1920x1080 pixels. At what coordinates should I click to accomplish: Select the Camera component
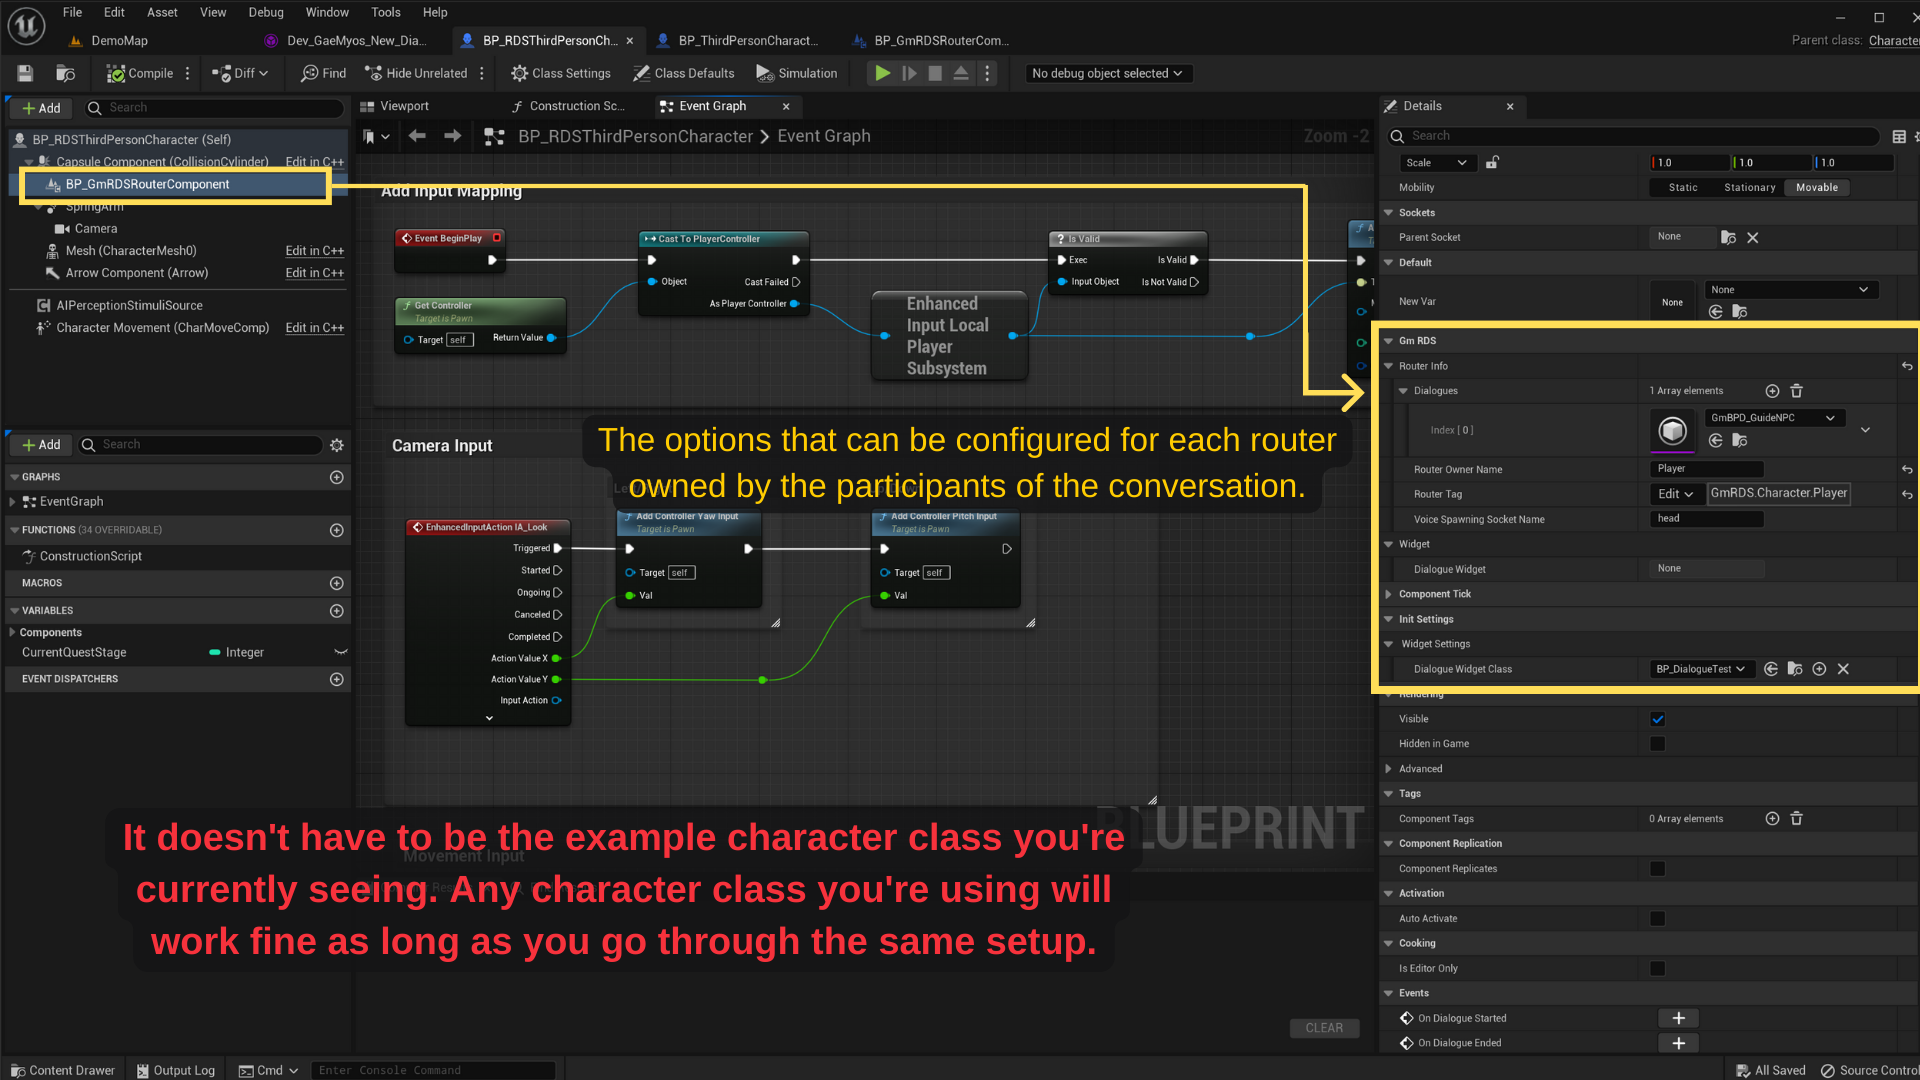tap(95, 229)
